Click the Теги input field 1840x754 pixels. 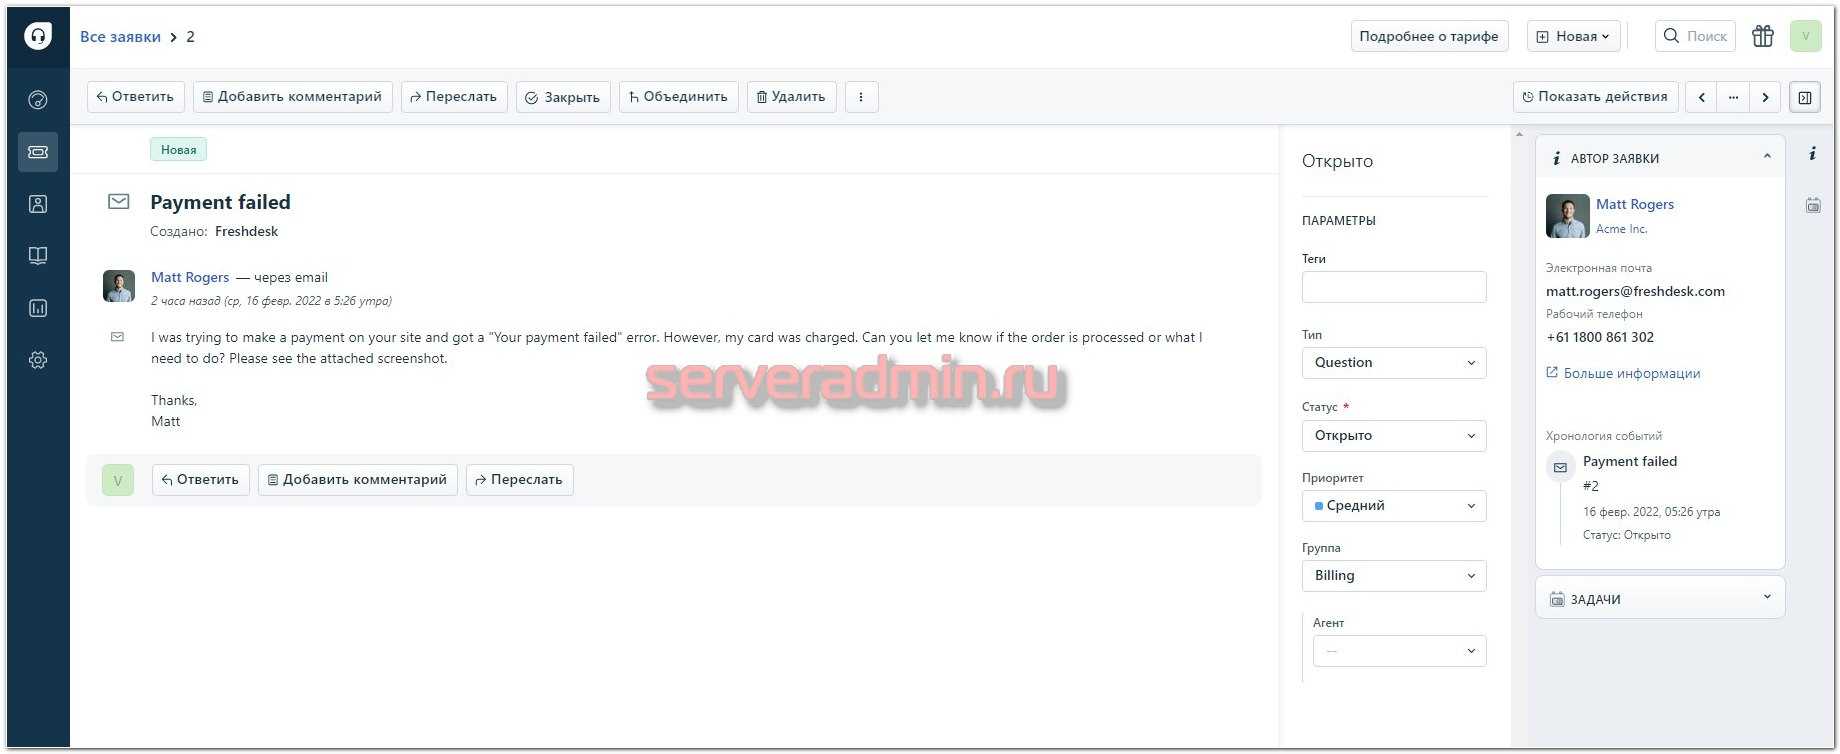point(1393,287)
